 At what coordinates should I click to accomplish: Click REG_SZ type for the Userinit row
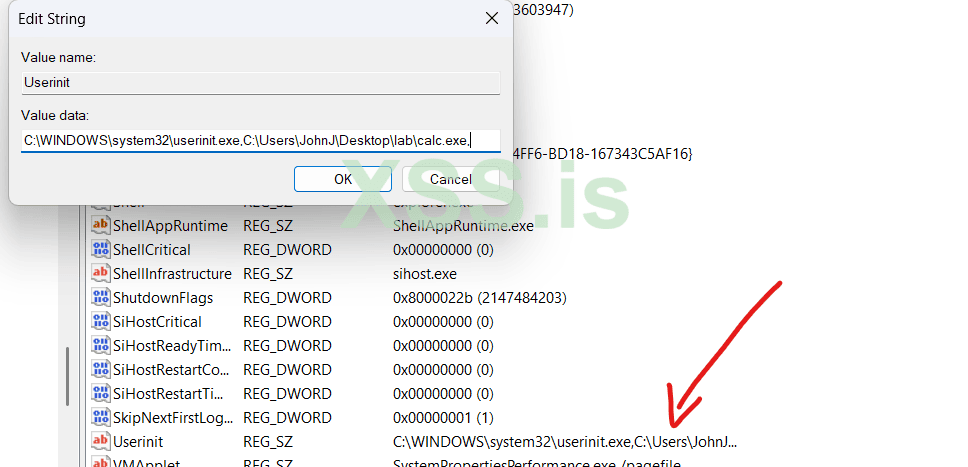268,442
